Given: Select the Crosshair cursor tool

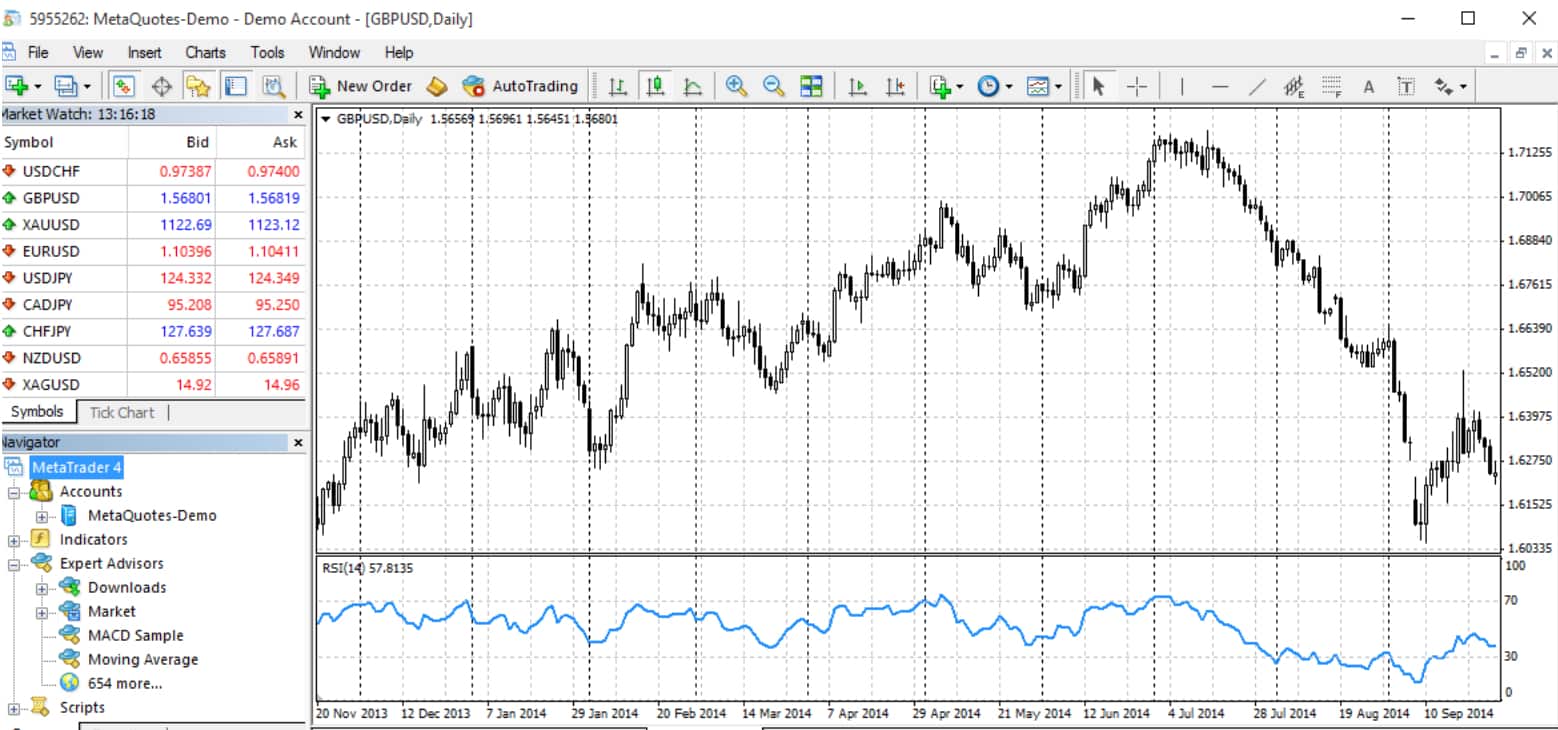Looking at the screenshot, I should click(x=1136, y=86).
